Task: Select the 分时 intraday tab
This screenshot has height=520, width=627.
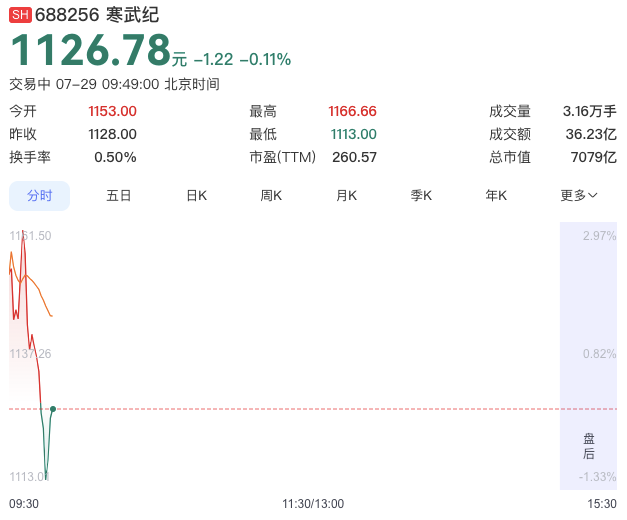Action: (40, 196)
